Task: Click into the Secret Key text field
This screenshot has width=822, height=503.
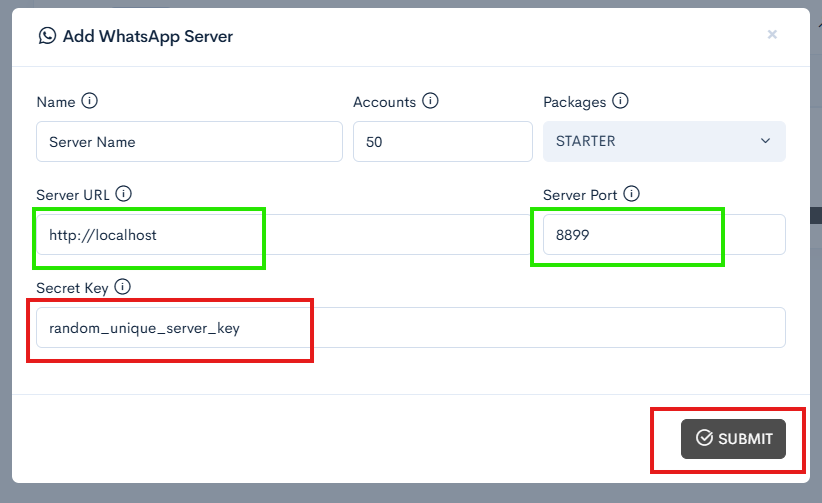Action: pyautogui.click(x=410, y=328)
